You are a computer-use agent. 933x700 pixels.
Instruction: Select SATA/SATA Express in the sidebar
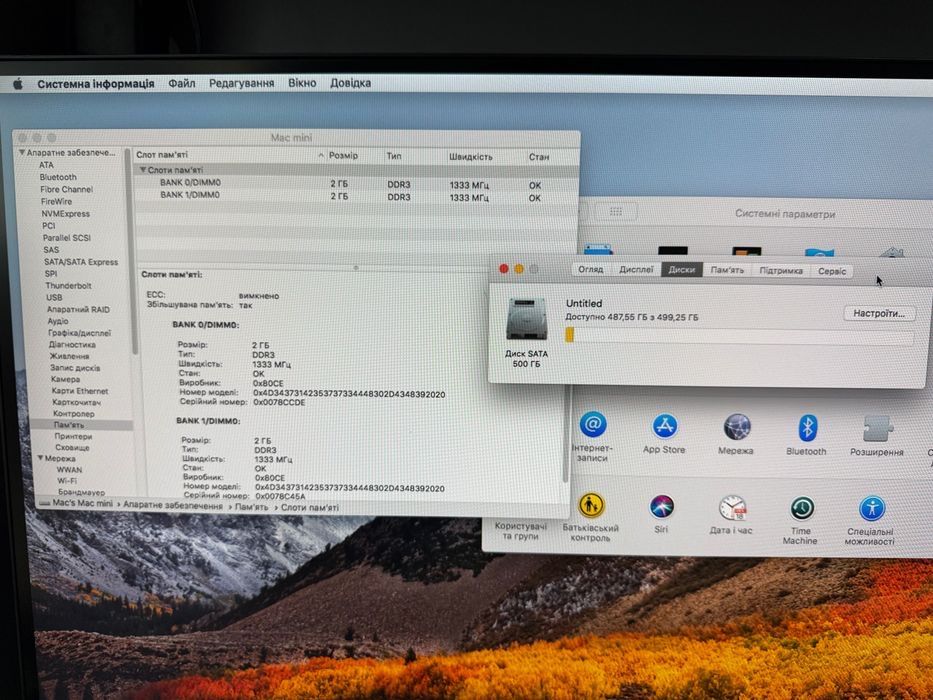(x=81, y=262)
